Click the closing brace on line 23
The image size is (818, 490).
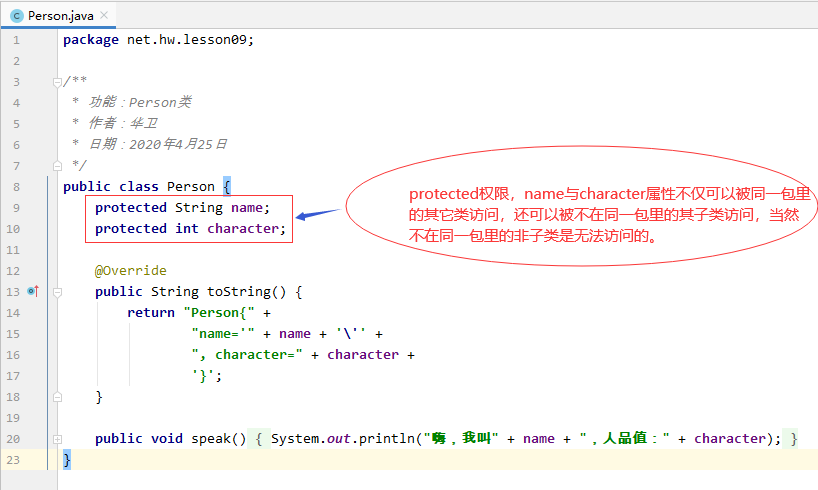67,460
